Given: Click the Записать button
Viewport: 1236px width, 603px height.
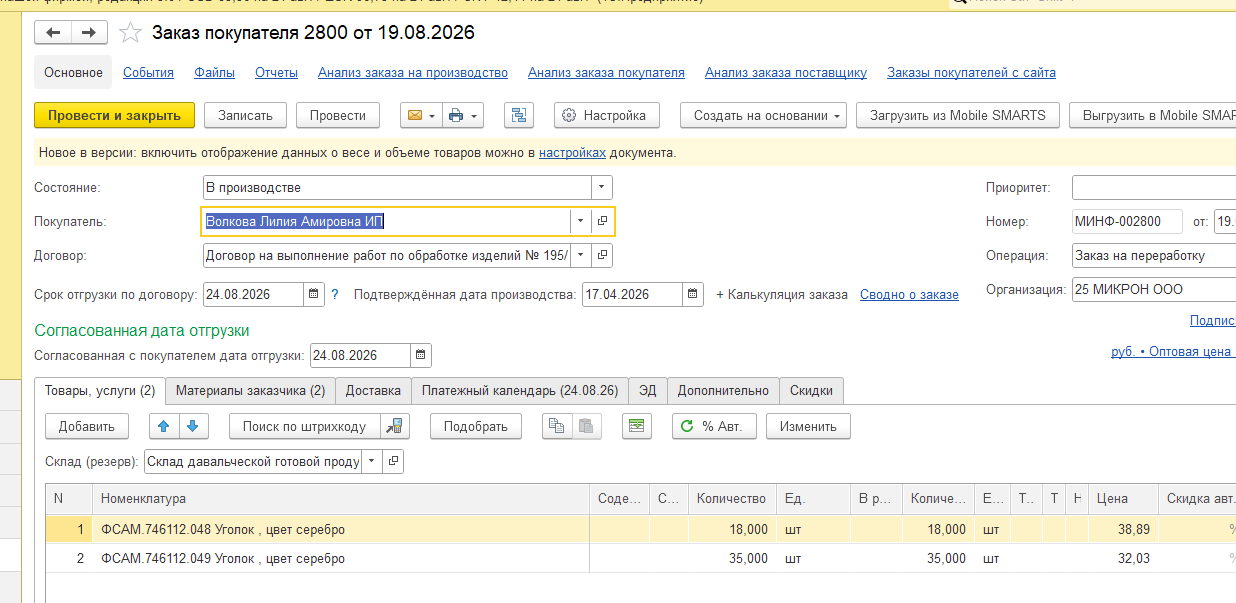Looking at the screenshot, I should point(245,115).
